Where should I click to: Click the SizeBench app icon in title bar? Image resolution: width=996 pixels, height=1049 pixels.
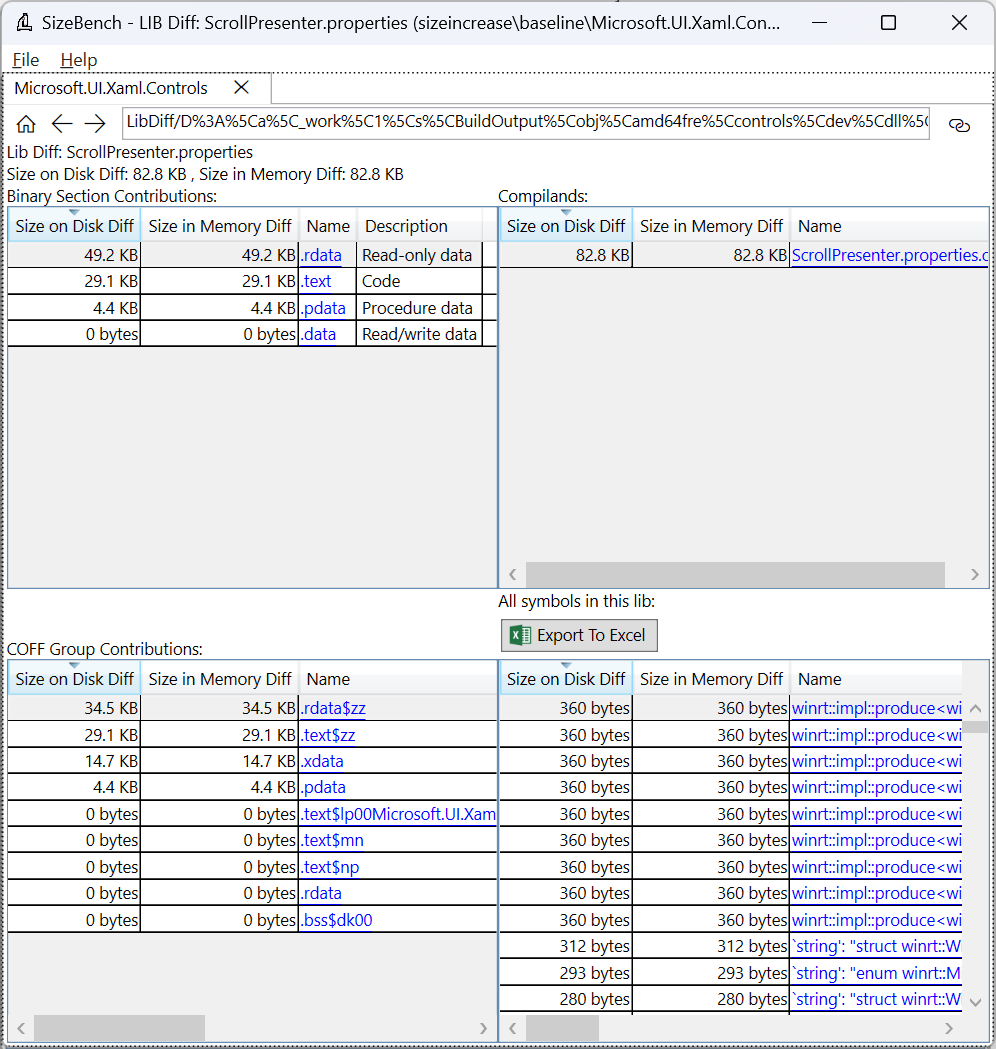click(25, 23)
